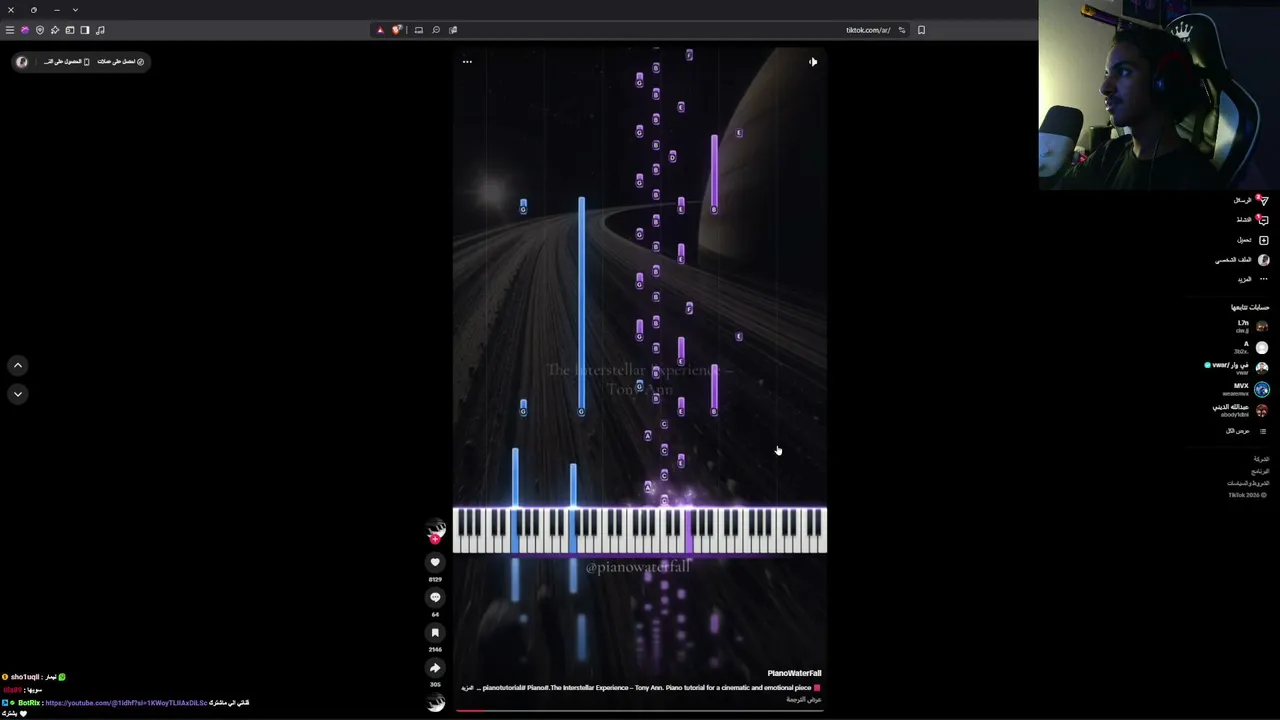The width and height of the screenshot is (1280, 720).
Task: Toggle the browser sidebar panel icon
Action: [x=84, y=30]
